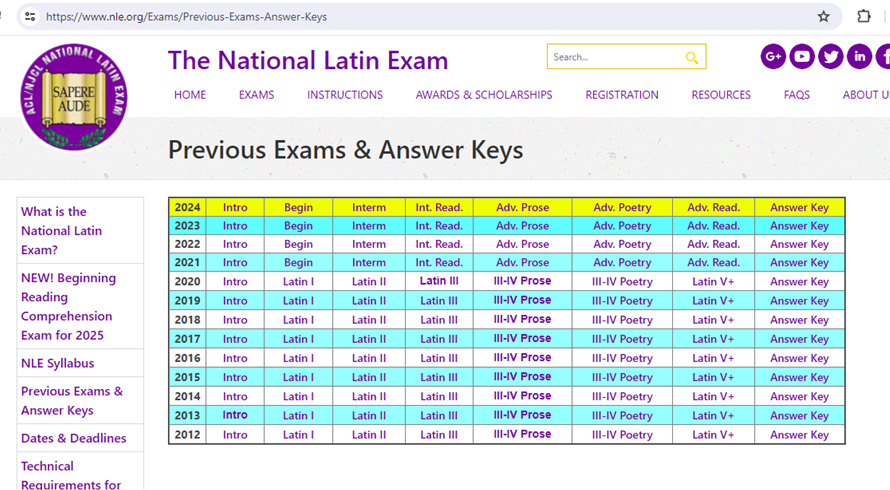Viewport: 890px width, 490px height.
Task: Open the 2018 Answer Key
Action: click(x=799, y=320)
